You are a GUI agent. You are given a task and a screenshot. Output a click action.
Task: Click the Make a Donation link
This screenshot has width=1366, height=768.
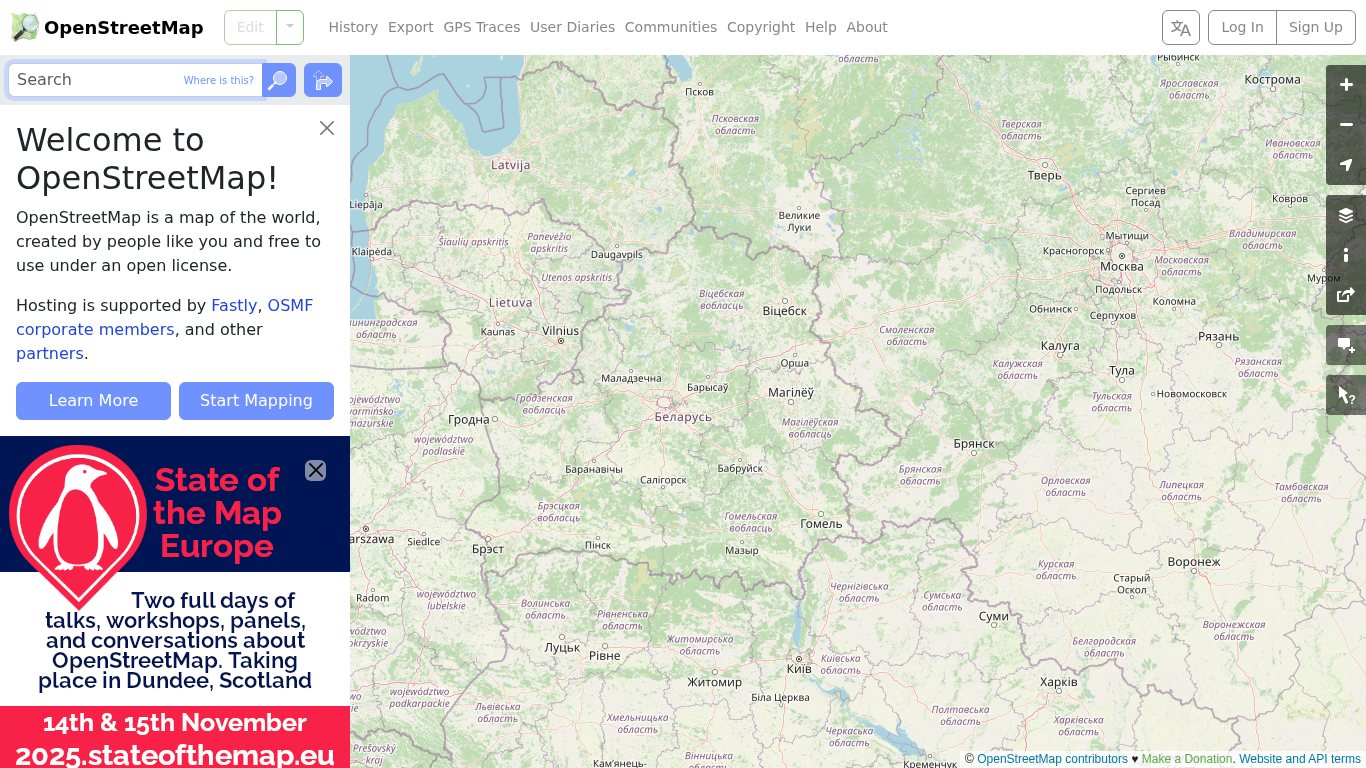[1187, 759]
